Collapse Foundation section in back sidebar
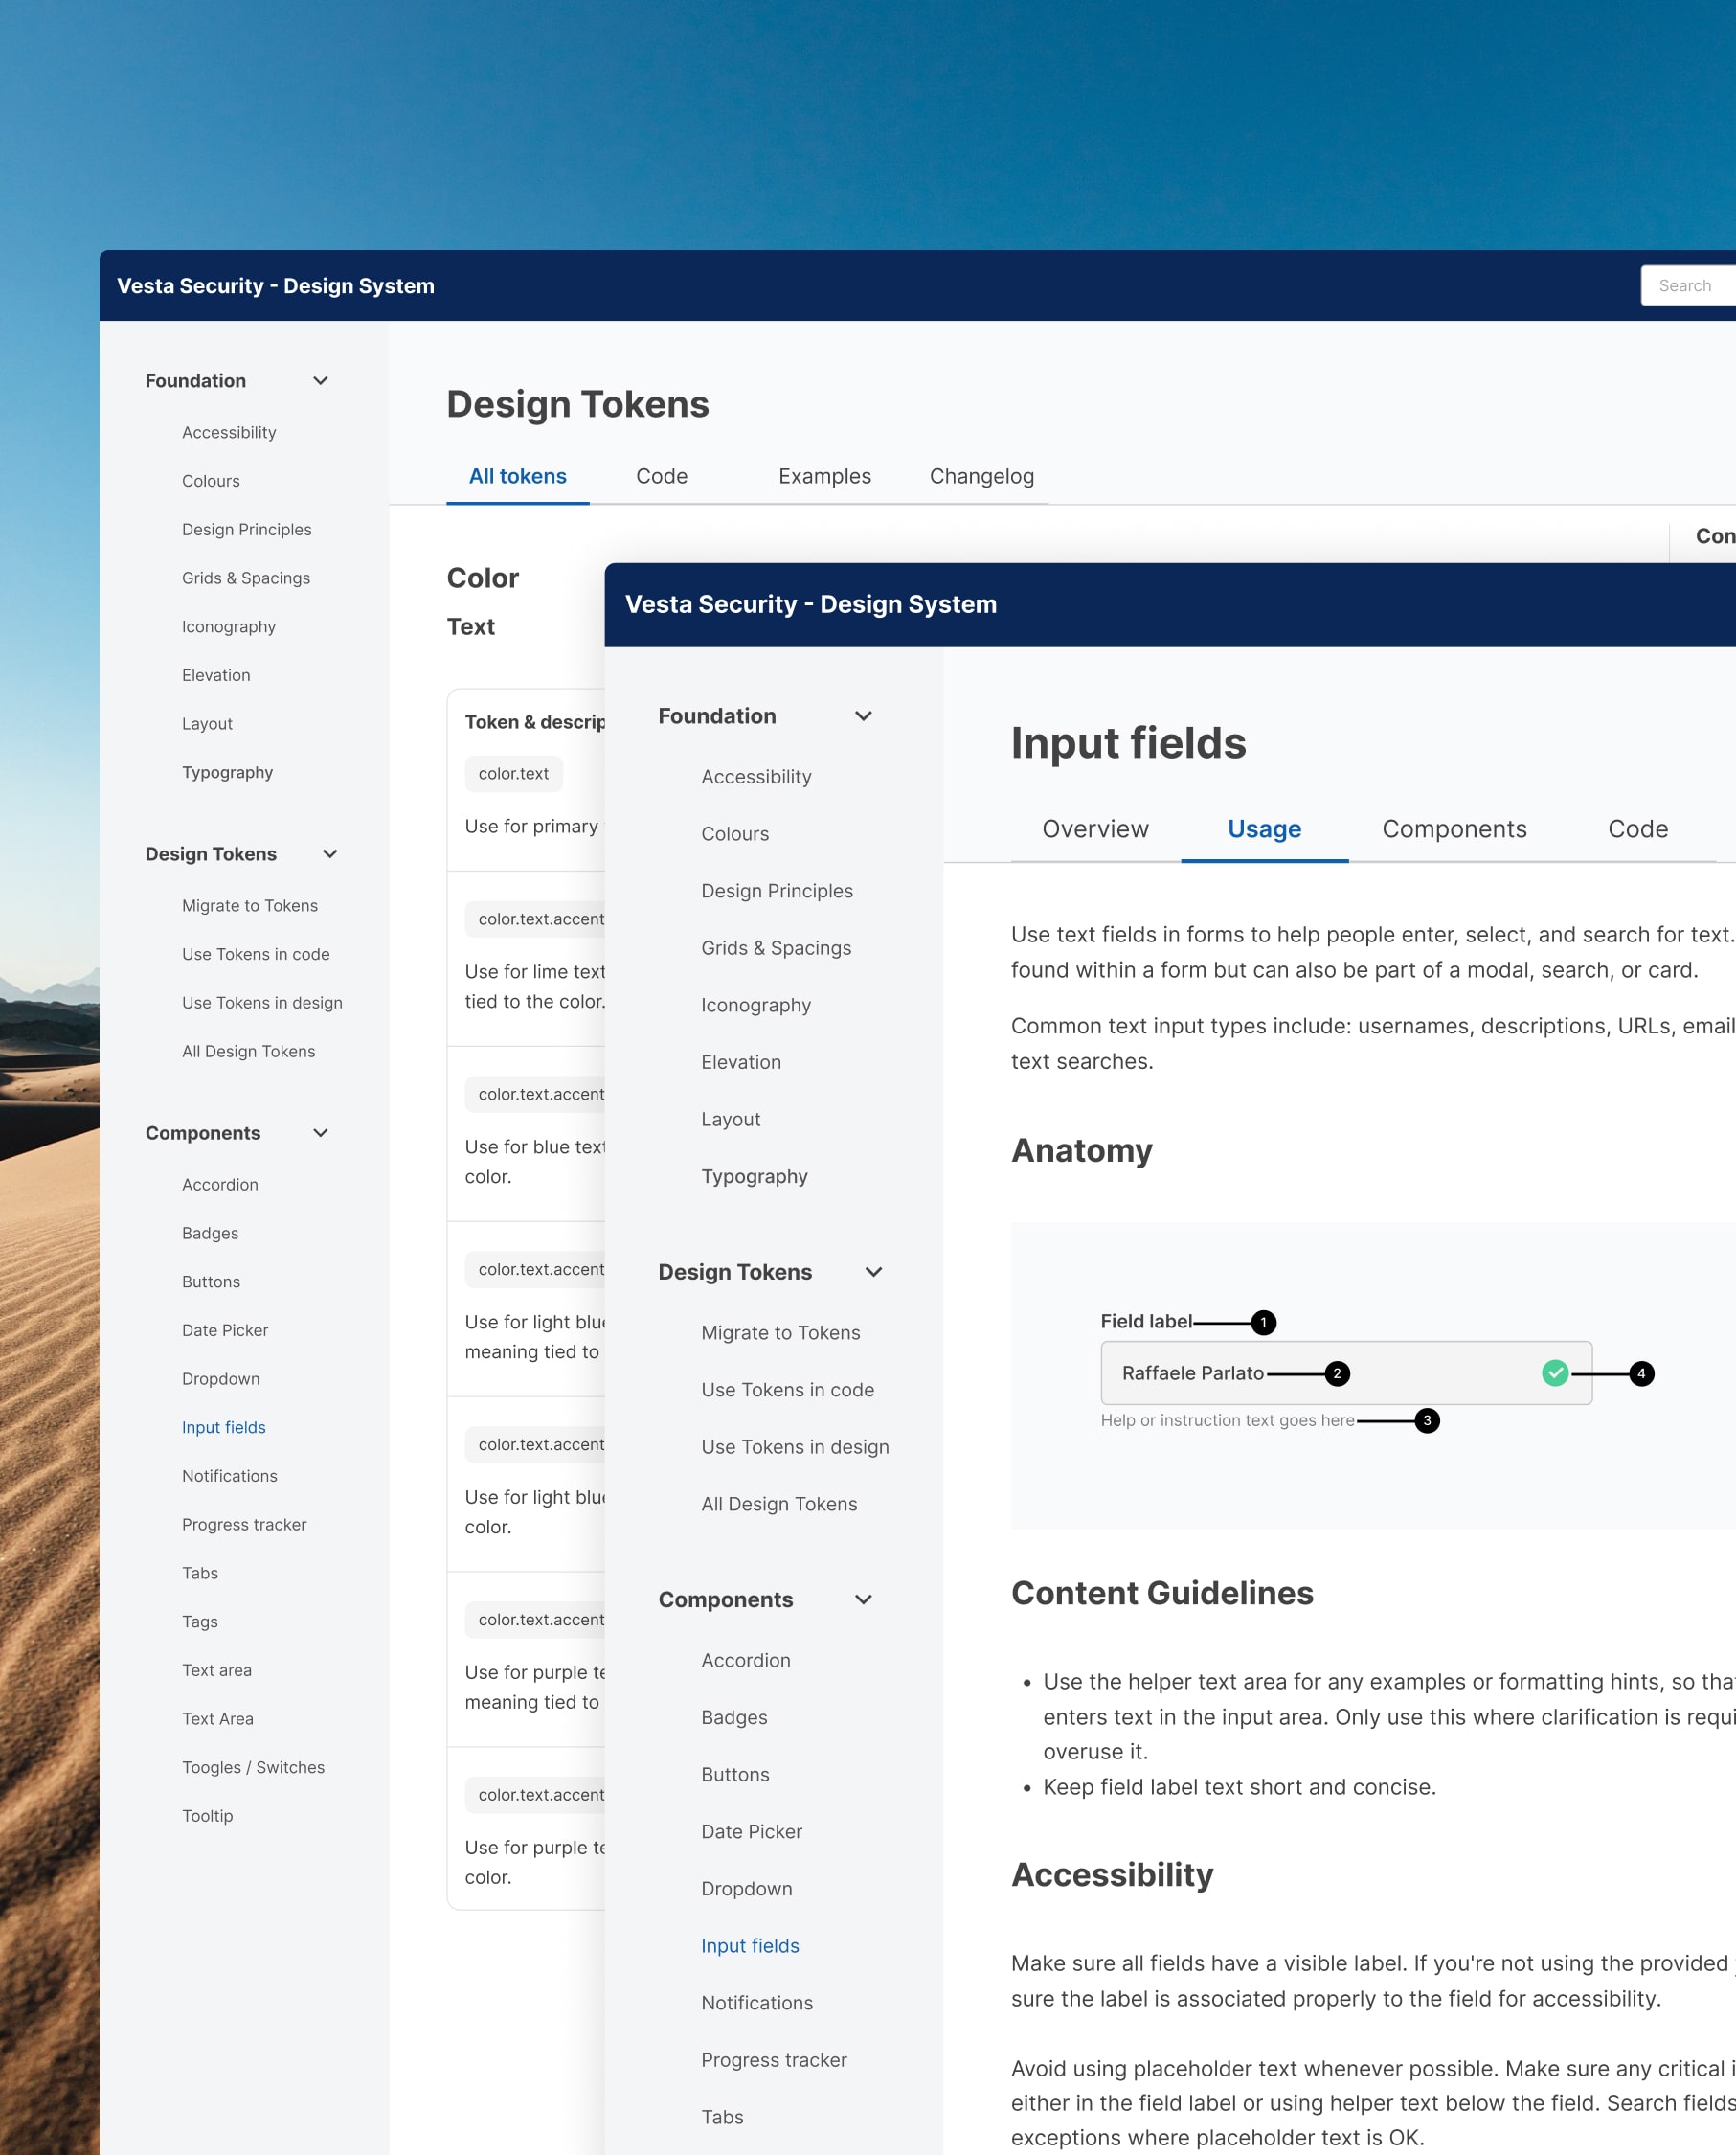 [320, 381]
